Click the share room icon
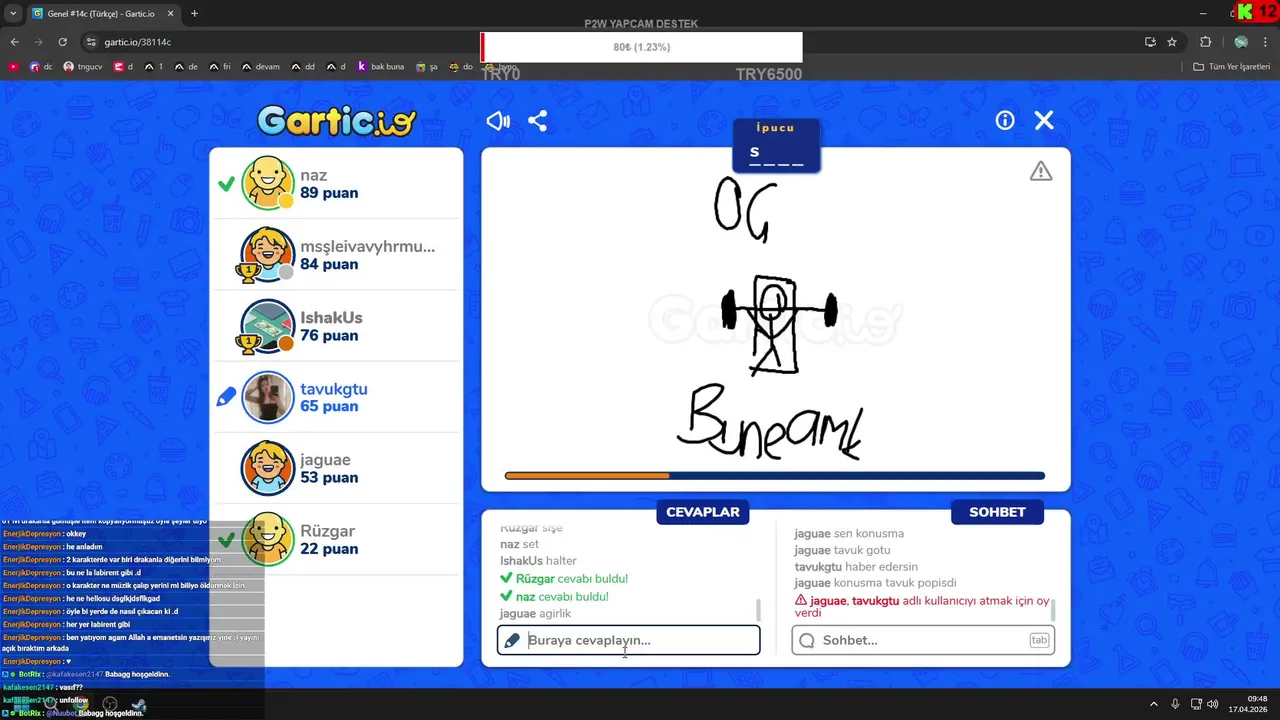This screenshot has width=1280, height=720. [537, 121]
